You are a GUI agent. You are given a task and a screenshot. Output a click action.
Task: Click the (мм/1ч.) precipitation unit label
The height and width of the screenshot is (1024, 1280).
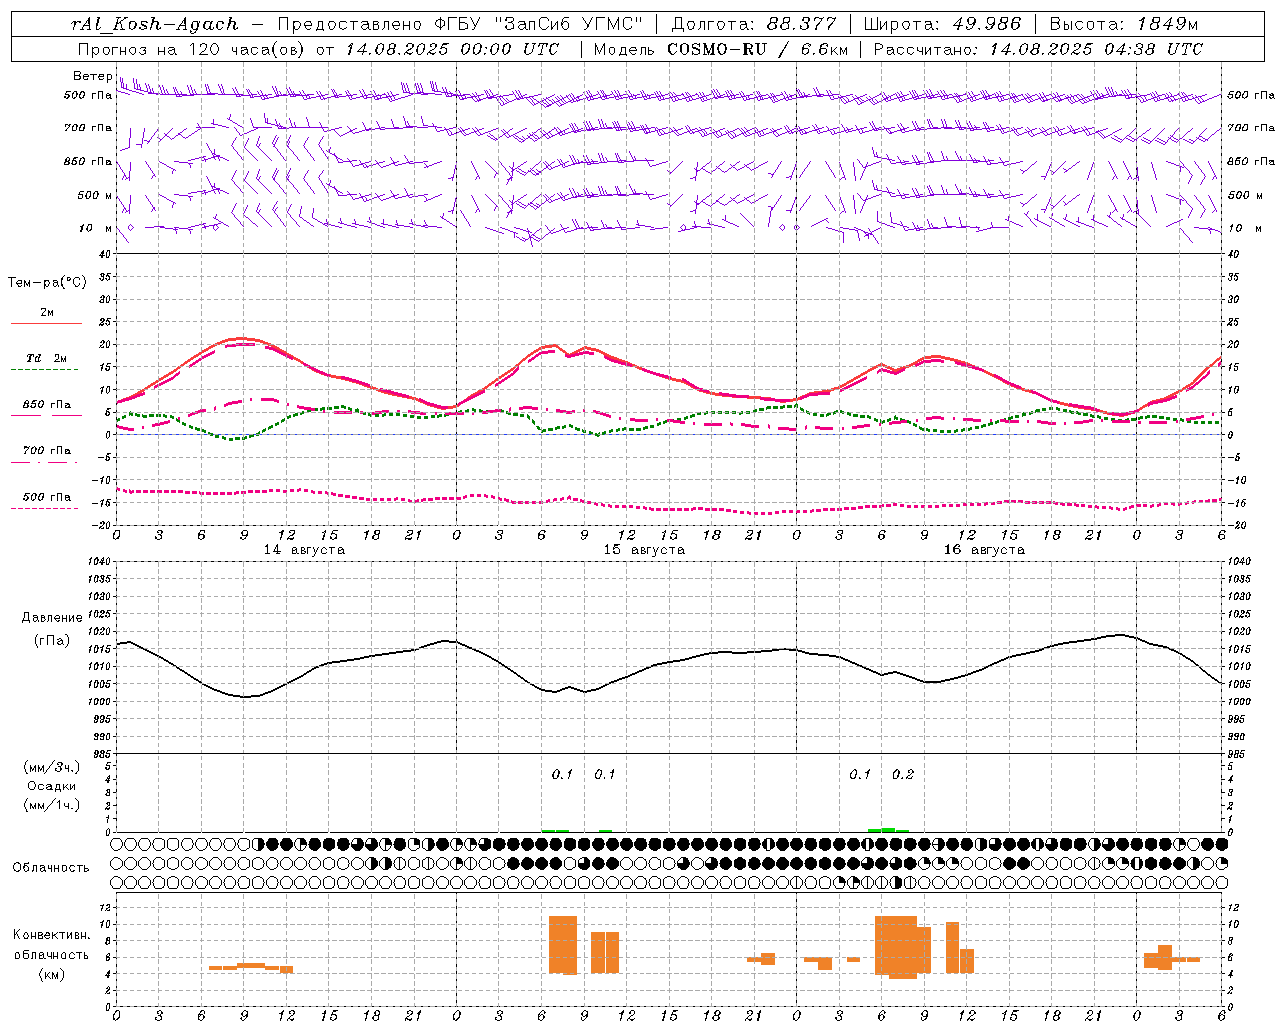[51, 805]
